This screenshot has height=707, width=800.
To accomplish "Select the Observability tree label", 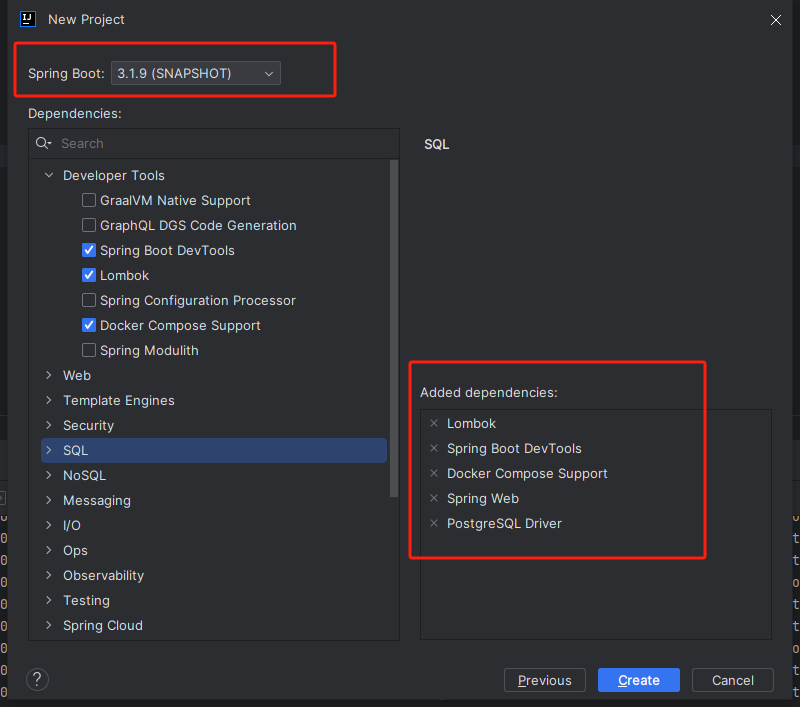I will pyautogui.click(x=104, y=575).
